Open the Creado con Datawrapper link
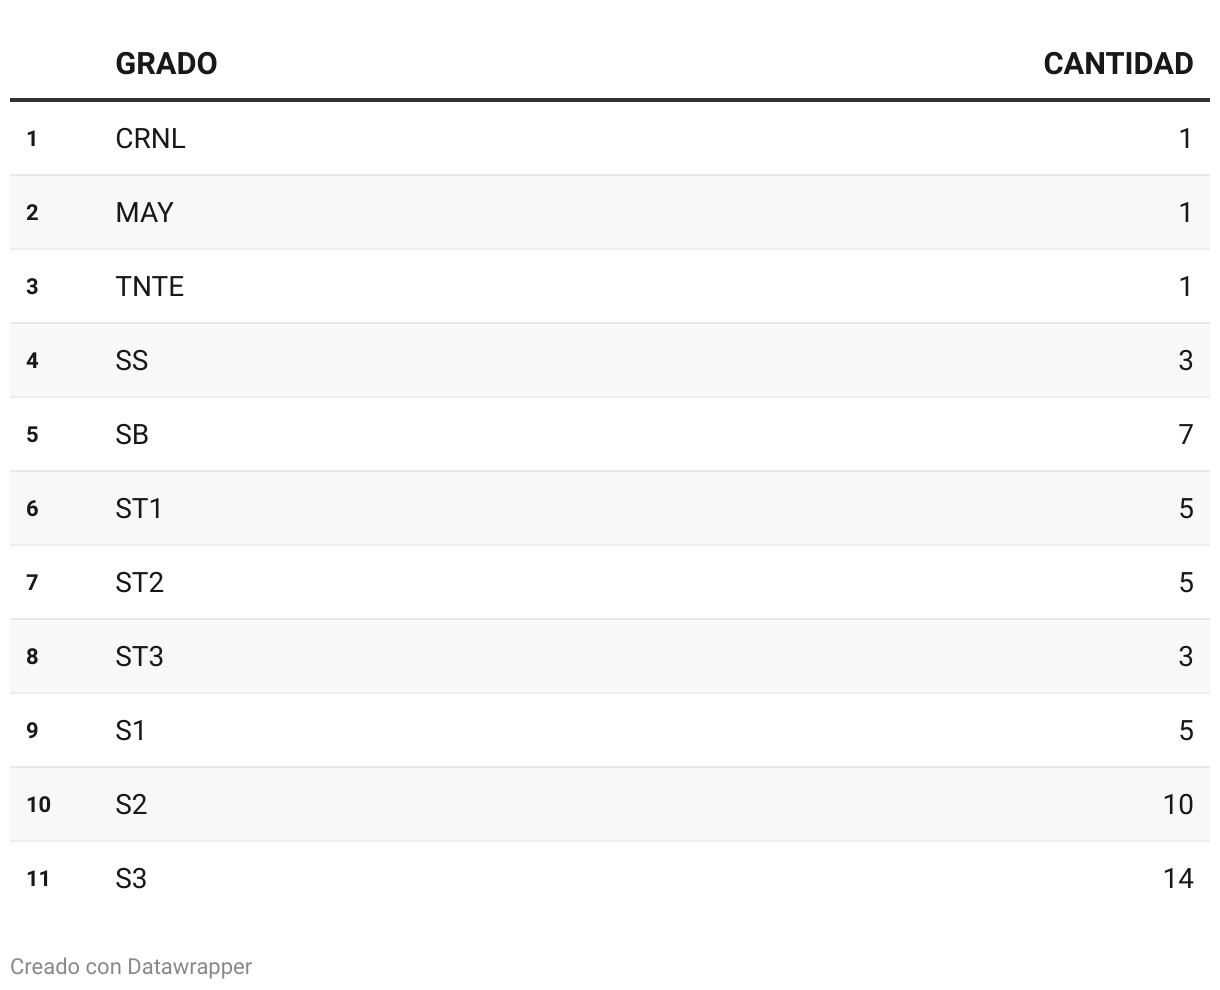Viewport: 1220px width, 990px height. 131,966
